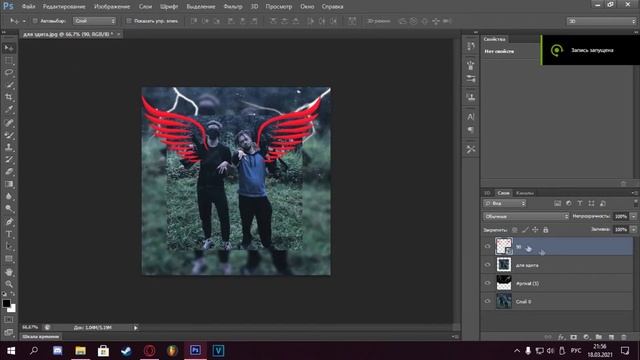Select the Hand tool
The height and width of the screenshot is (360, 640).
tap(9, 272)
